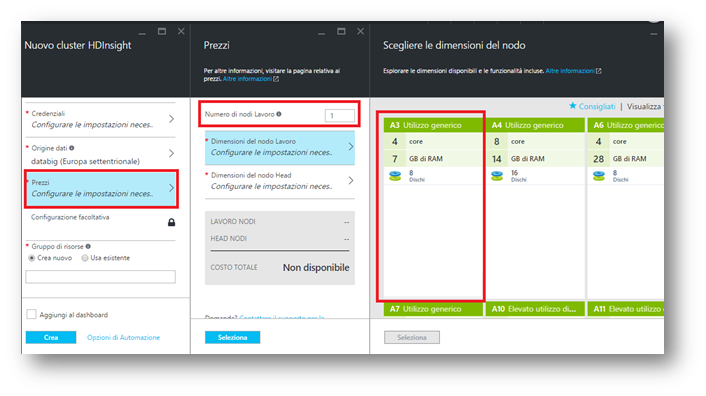Click '8 core' on A4 card
The image size is (706, 396).
click(x=535, y=141)
